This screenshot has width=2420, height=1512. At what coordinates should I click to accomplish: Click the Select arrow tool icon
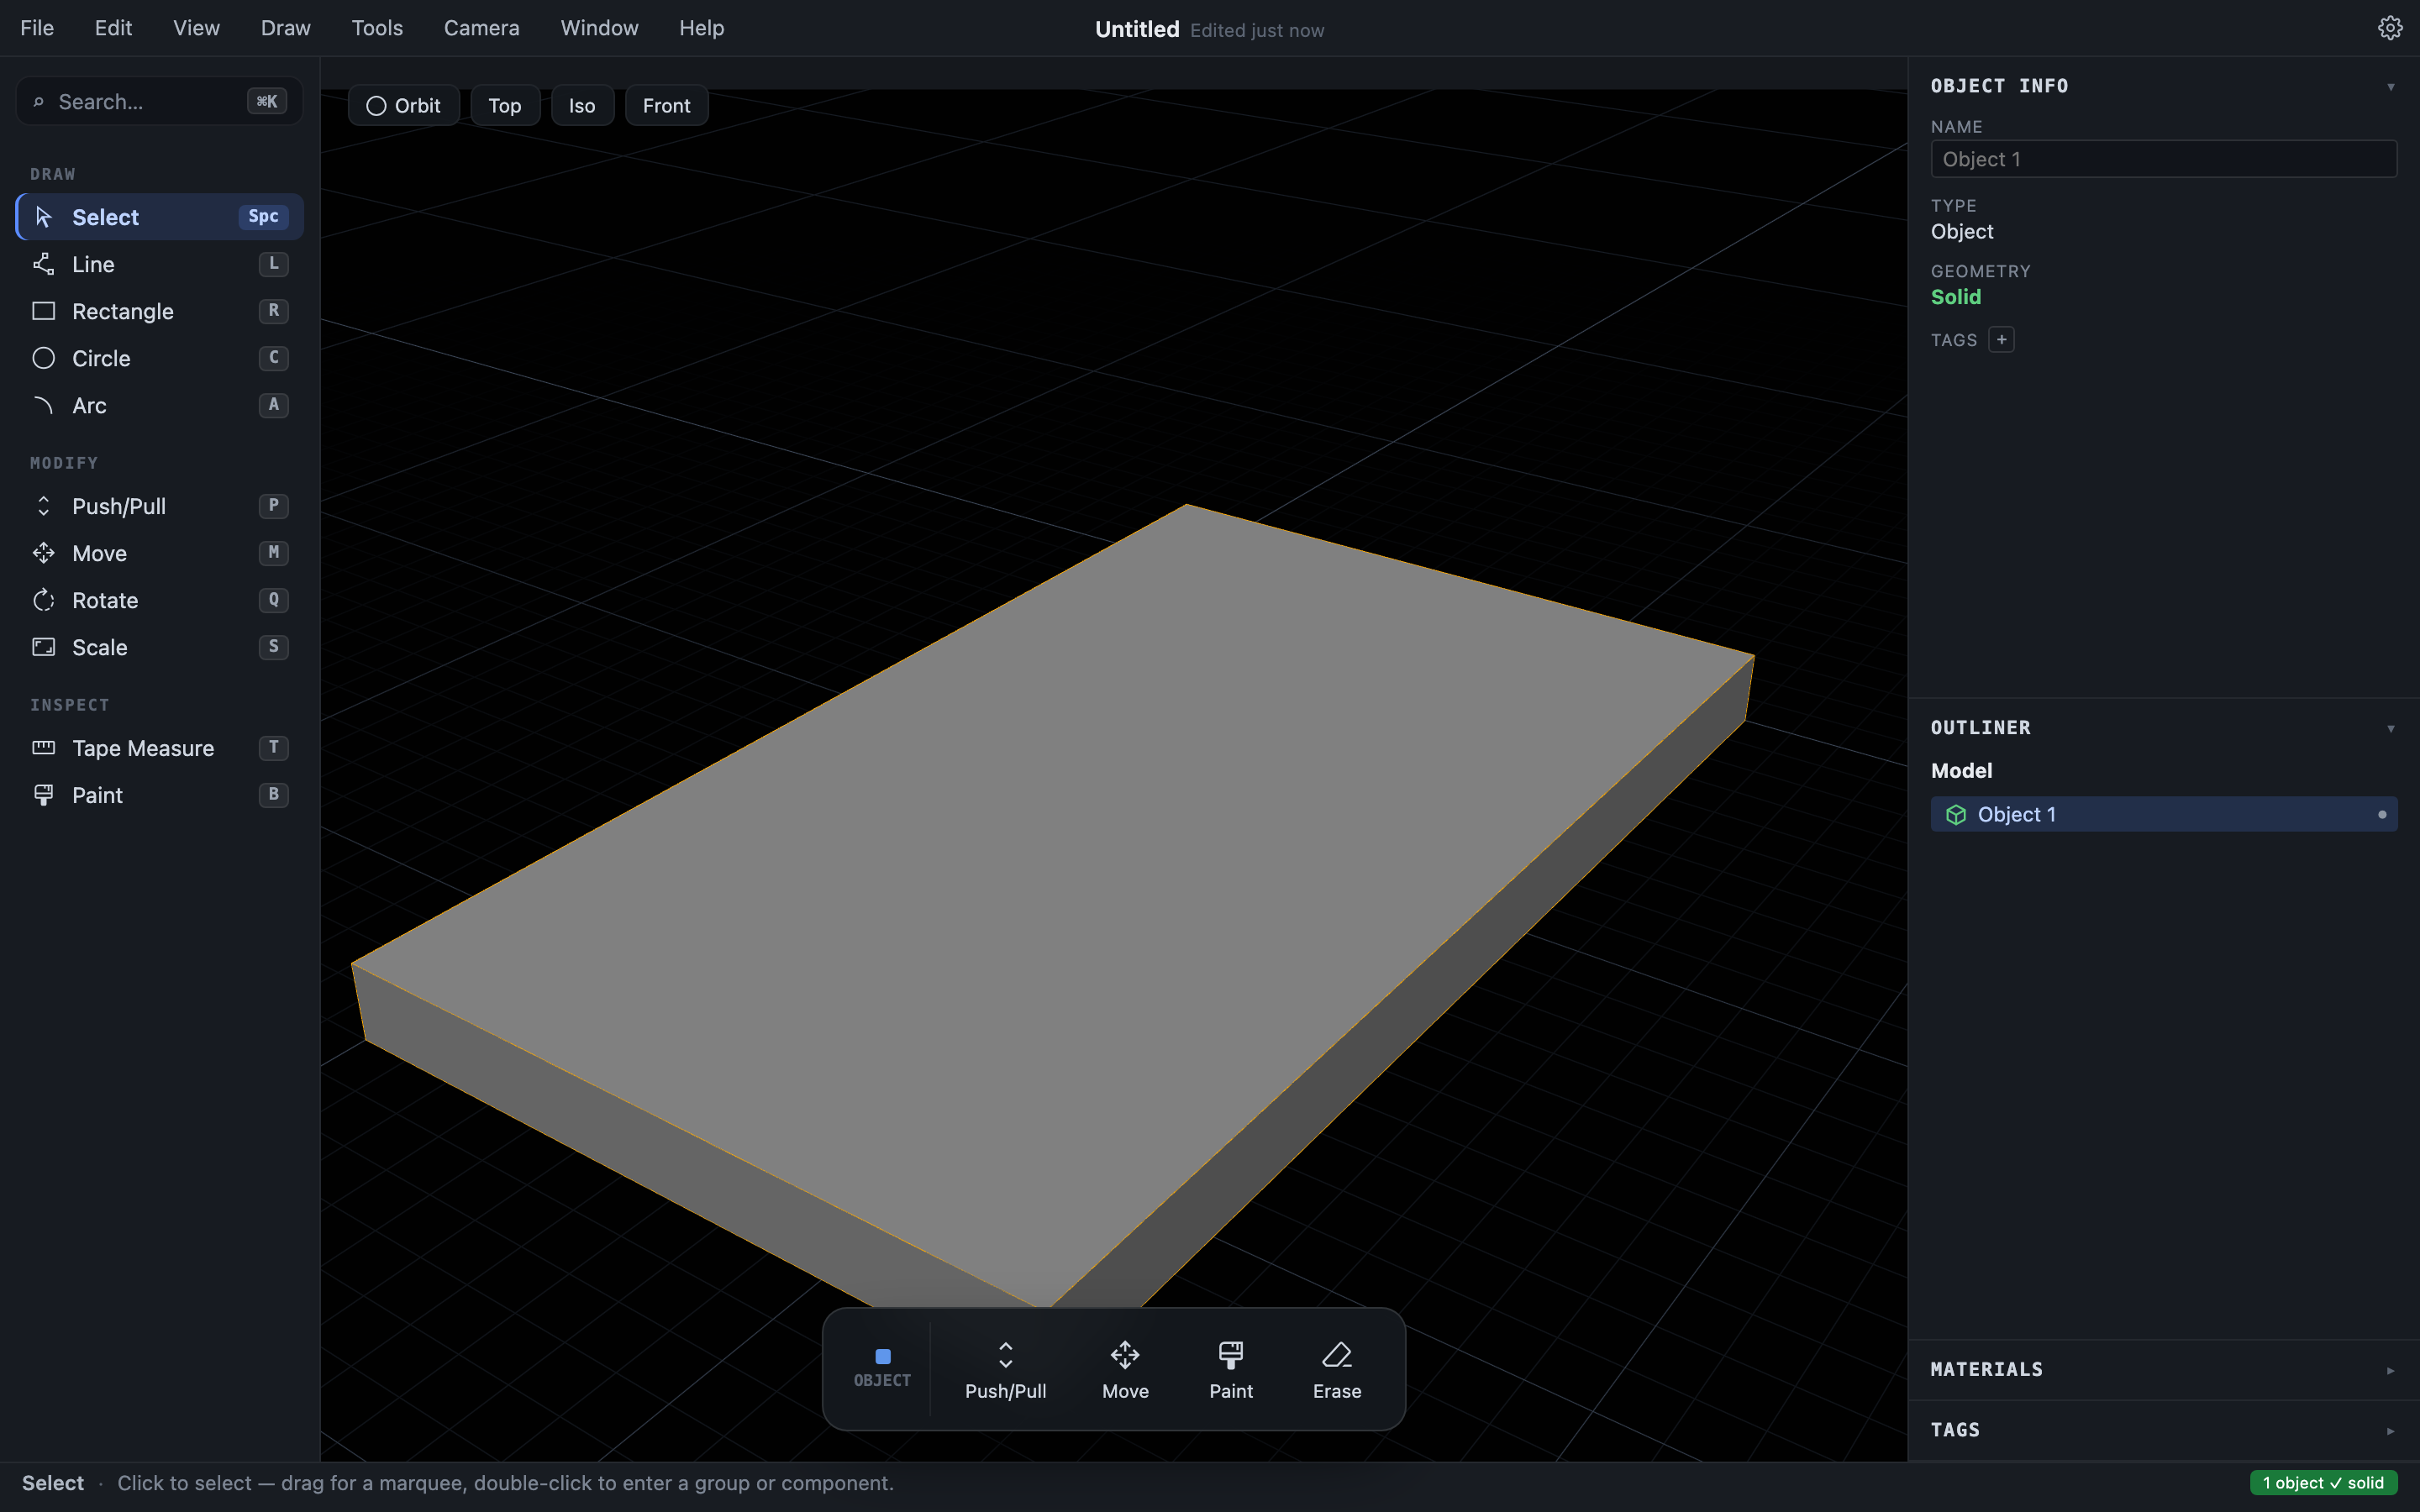pyautogui.click(x=43, y=217)
